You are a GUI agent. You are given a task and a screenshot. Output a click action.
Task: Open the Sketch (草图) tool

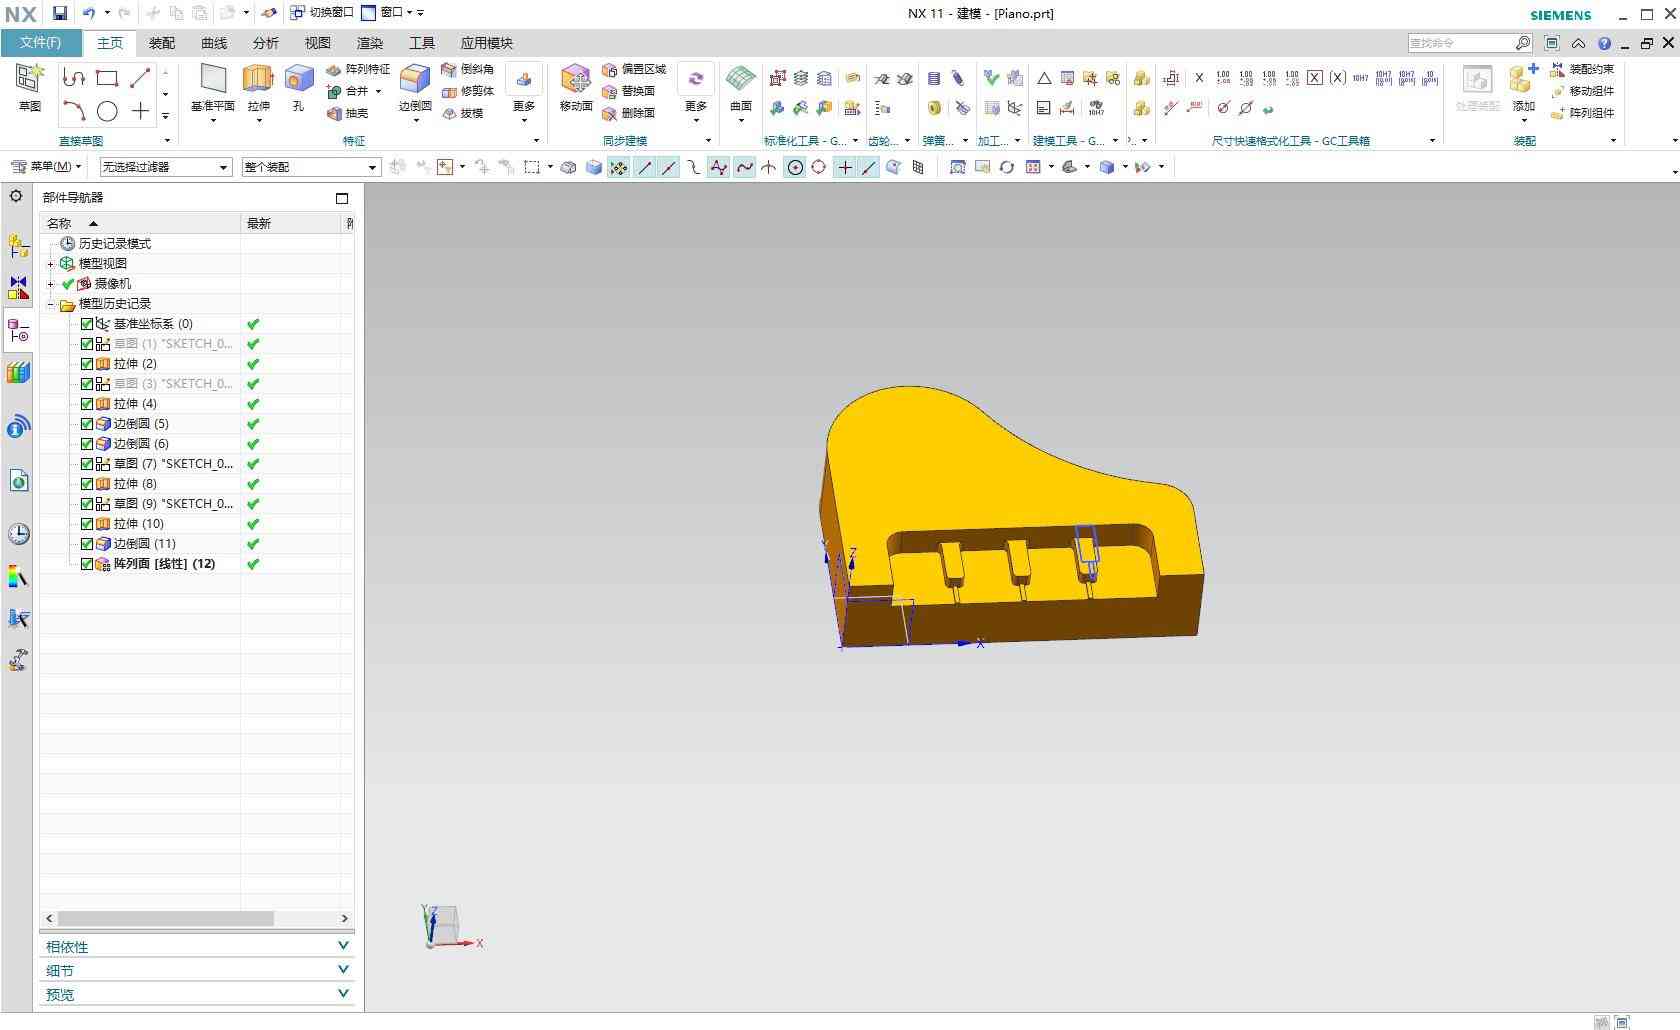pyautogui.click(x=29, y=87)
